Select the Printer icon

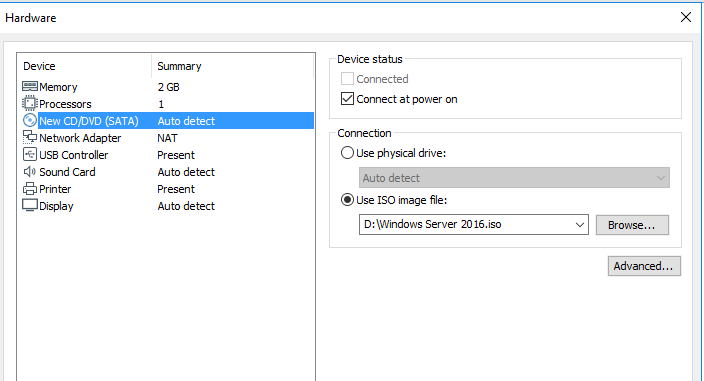(x=30, y=188)
